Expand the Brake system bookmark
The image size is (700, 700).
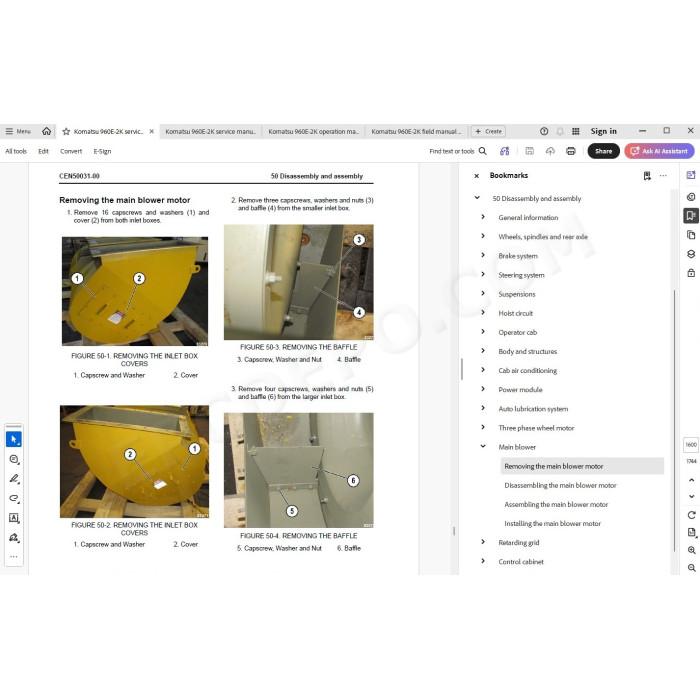point(483,255)
